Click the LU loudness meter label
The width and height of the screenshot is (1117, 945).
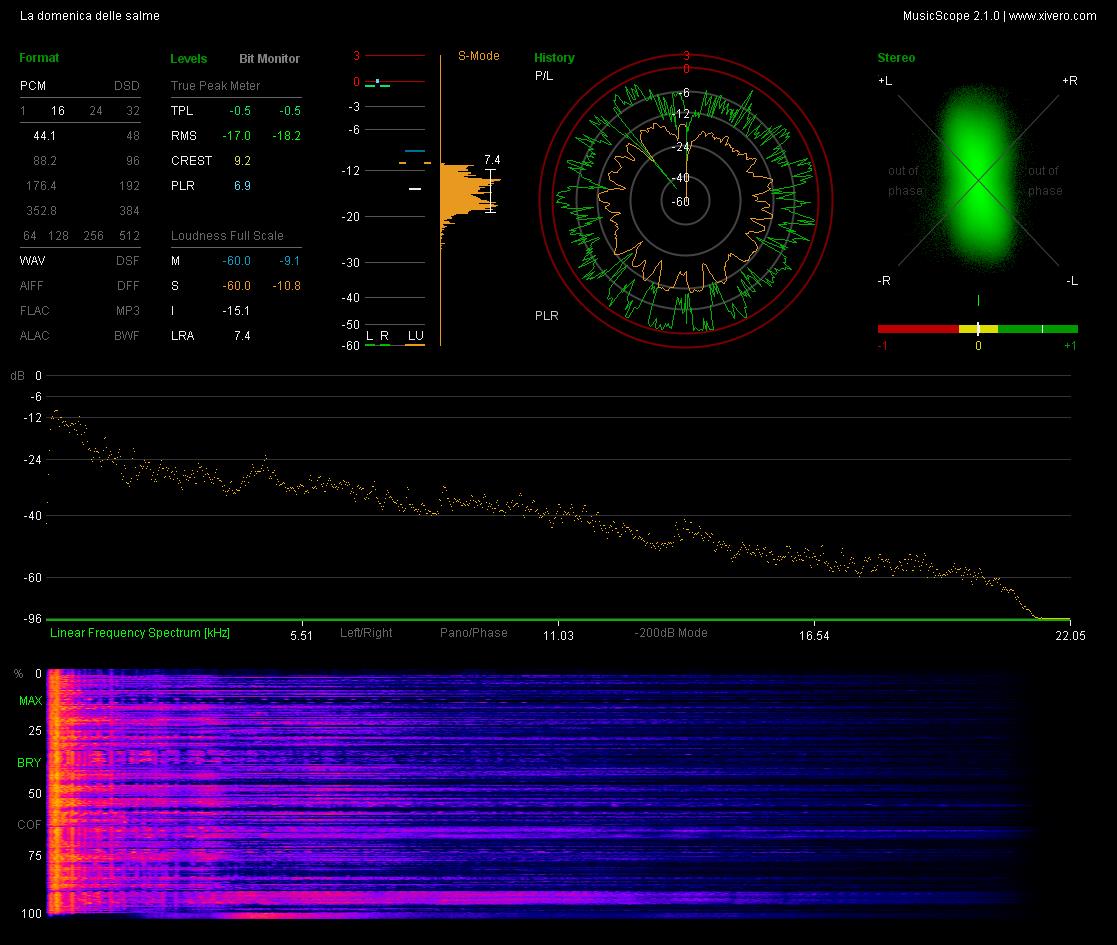(415, 335)
